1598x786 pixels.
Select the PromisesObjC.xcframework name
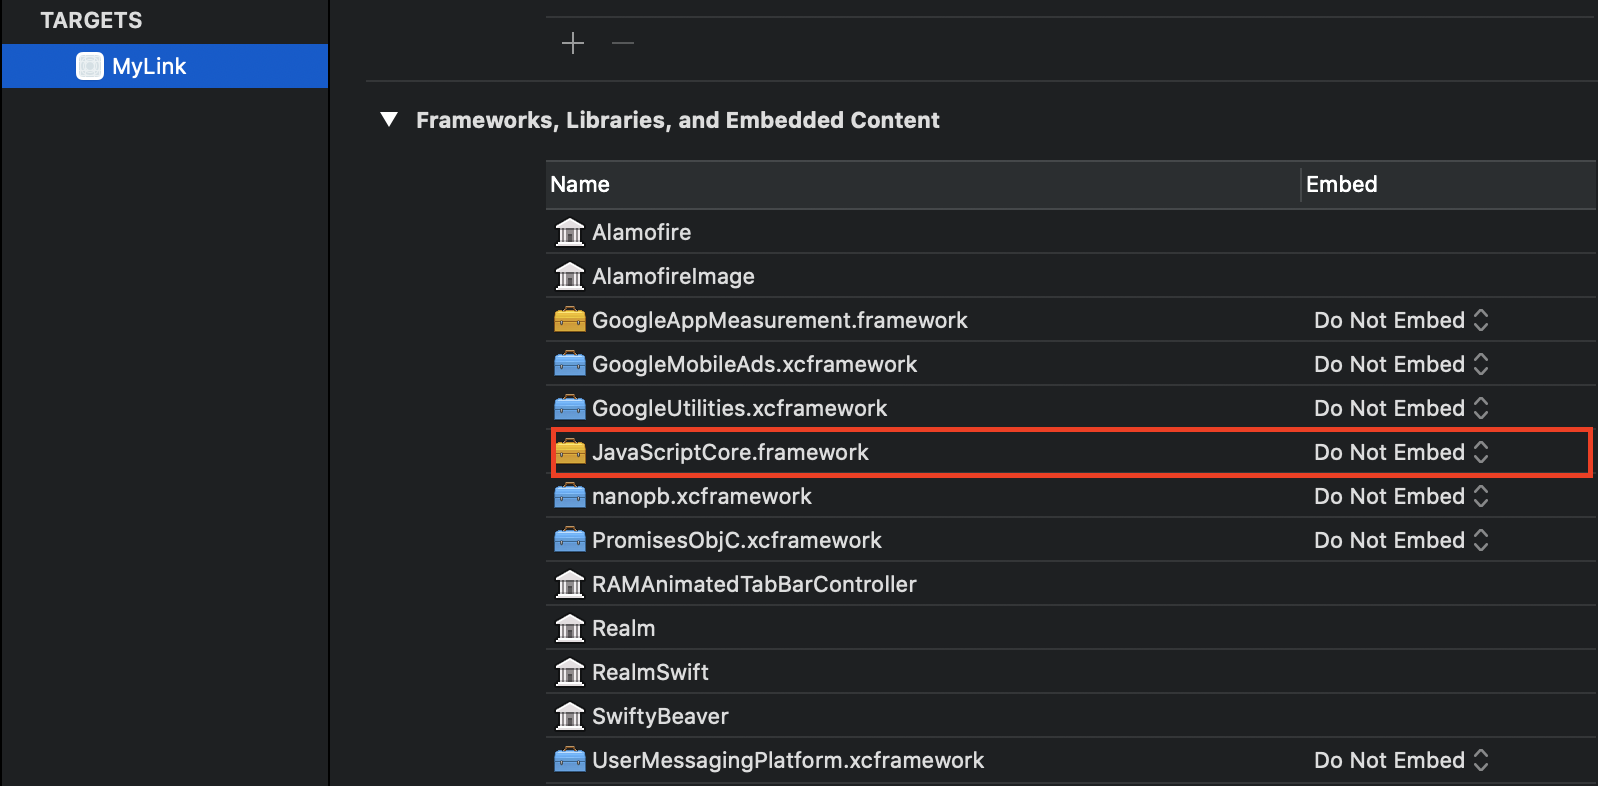click(x=737, y=540)
